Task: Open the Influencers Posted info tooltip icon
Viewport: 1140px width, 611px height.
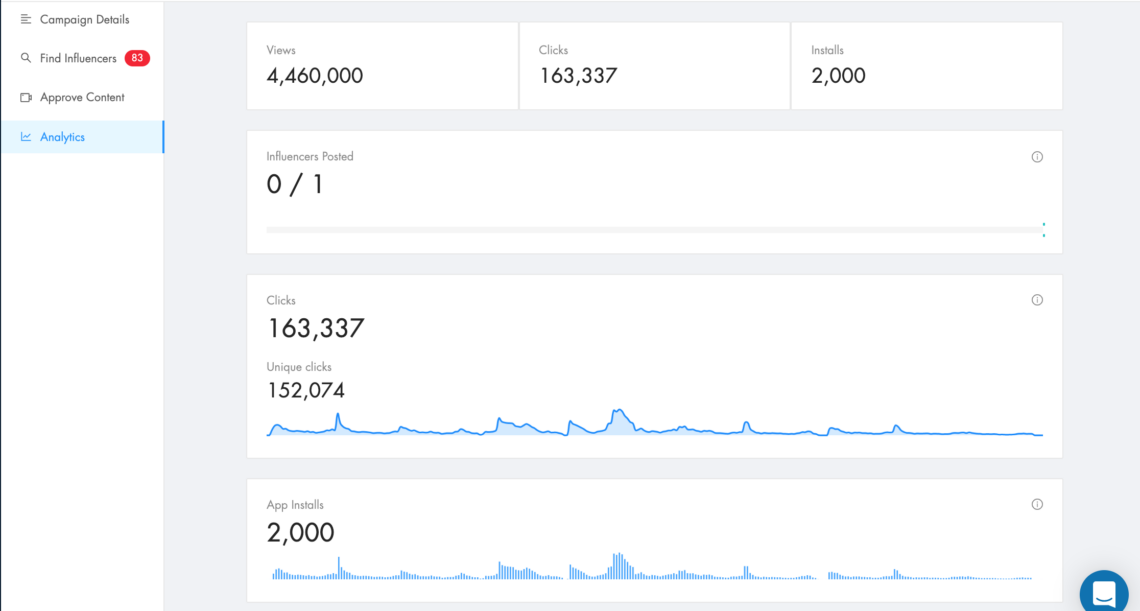Action: pos(1037,156)
